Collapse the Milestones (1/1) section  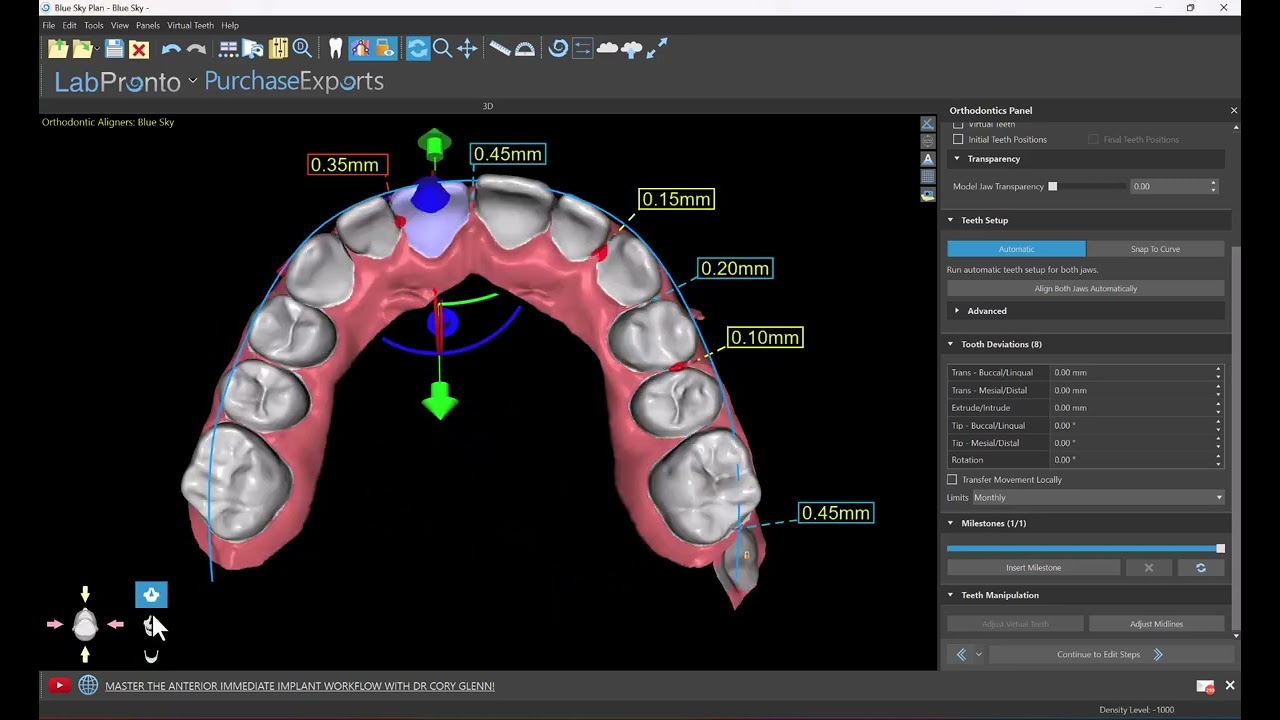[x=951, y=523]
